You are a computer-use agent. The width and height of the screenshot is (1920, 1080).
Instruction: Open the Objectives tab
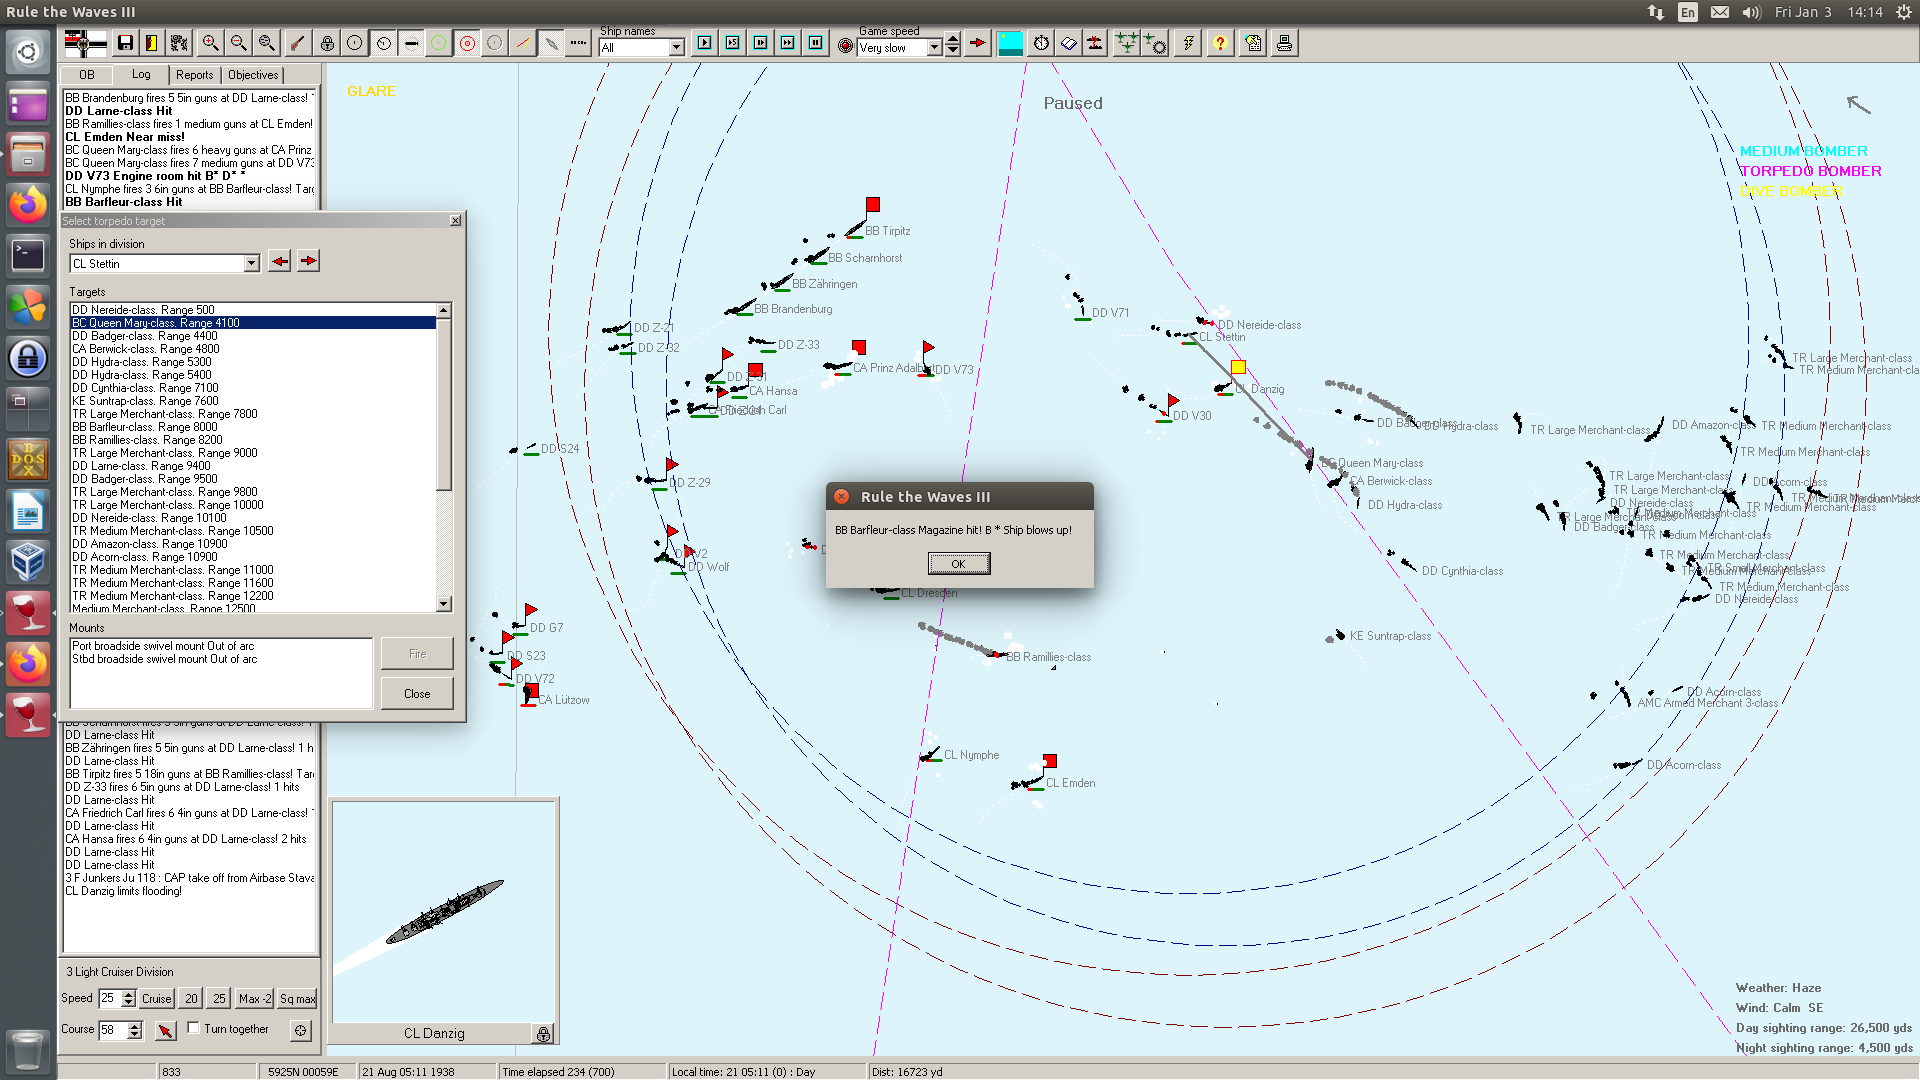click(253, 75)
